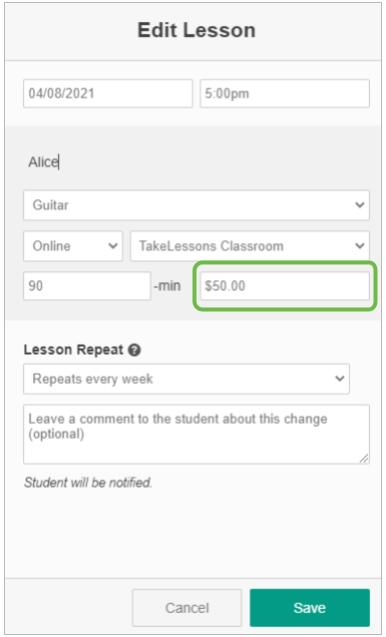This screenshot has width=386, height=637.
Task: Click the chevron arrow of the Guitar selector
Action: 360,205
